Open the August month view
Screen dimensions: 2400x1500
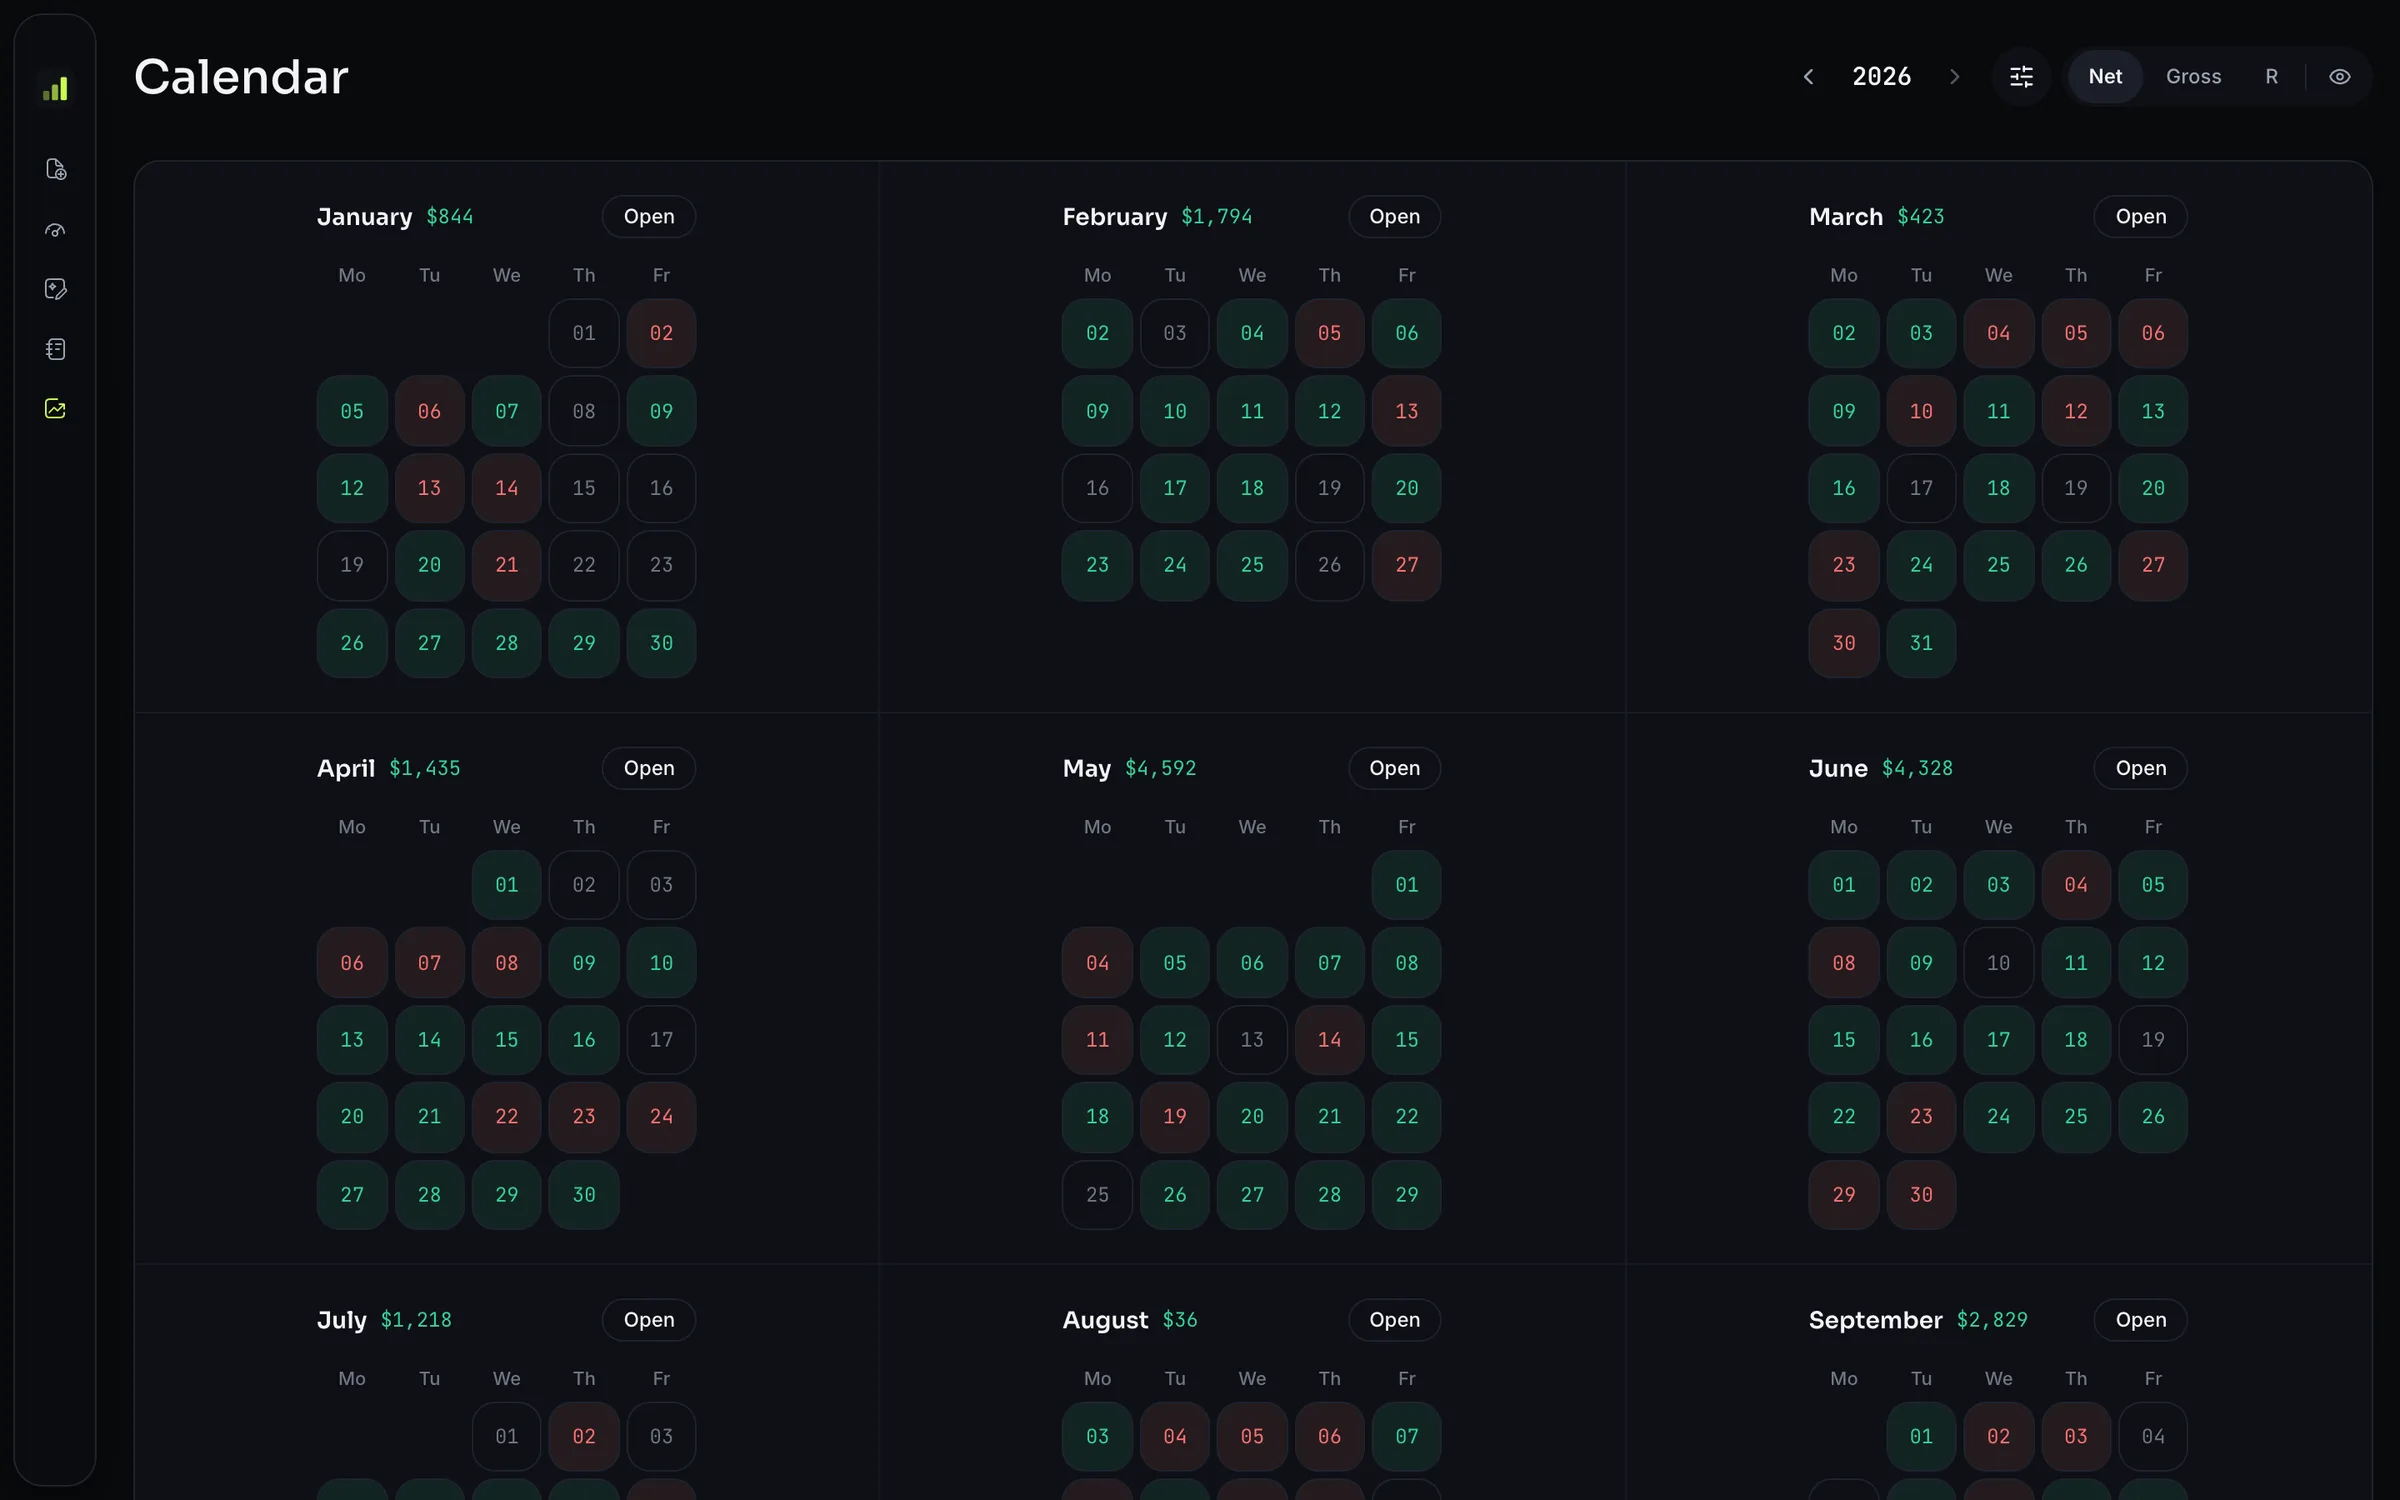(1394, 1320)
